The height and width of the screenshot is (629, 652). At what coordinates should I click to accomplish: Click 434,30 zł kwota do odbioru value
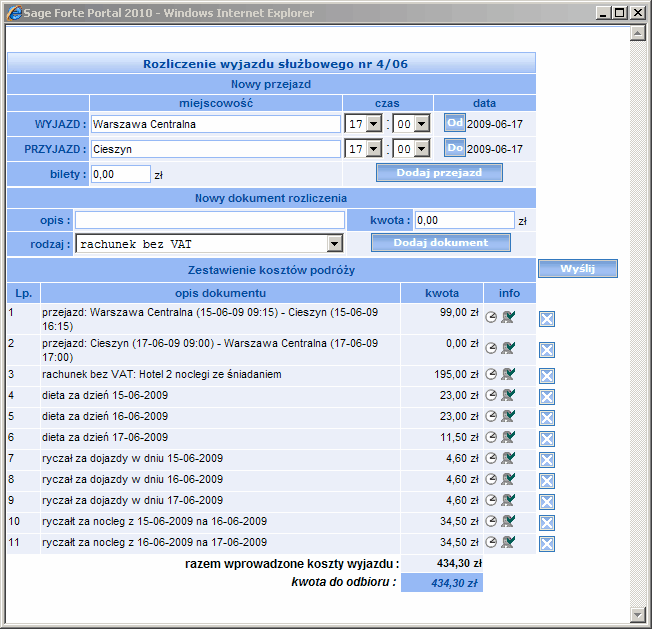tap(454, 583)
